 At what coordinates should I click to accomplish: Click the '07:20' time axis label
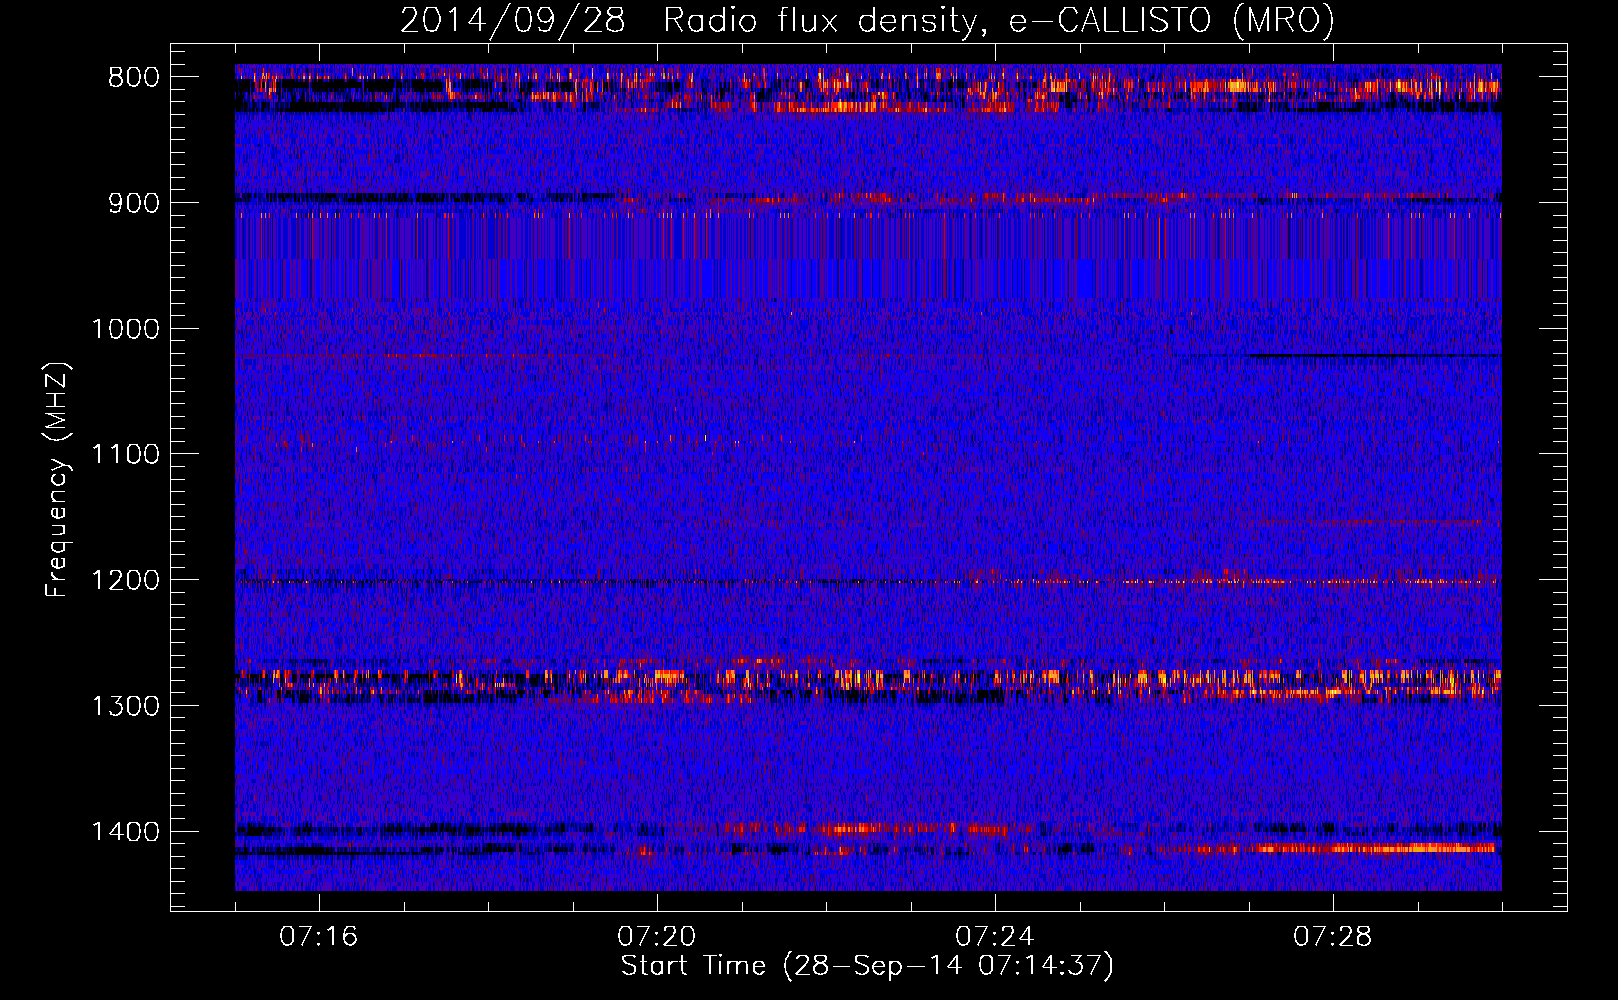pyautogui.click(x=656, y=937)
